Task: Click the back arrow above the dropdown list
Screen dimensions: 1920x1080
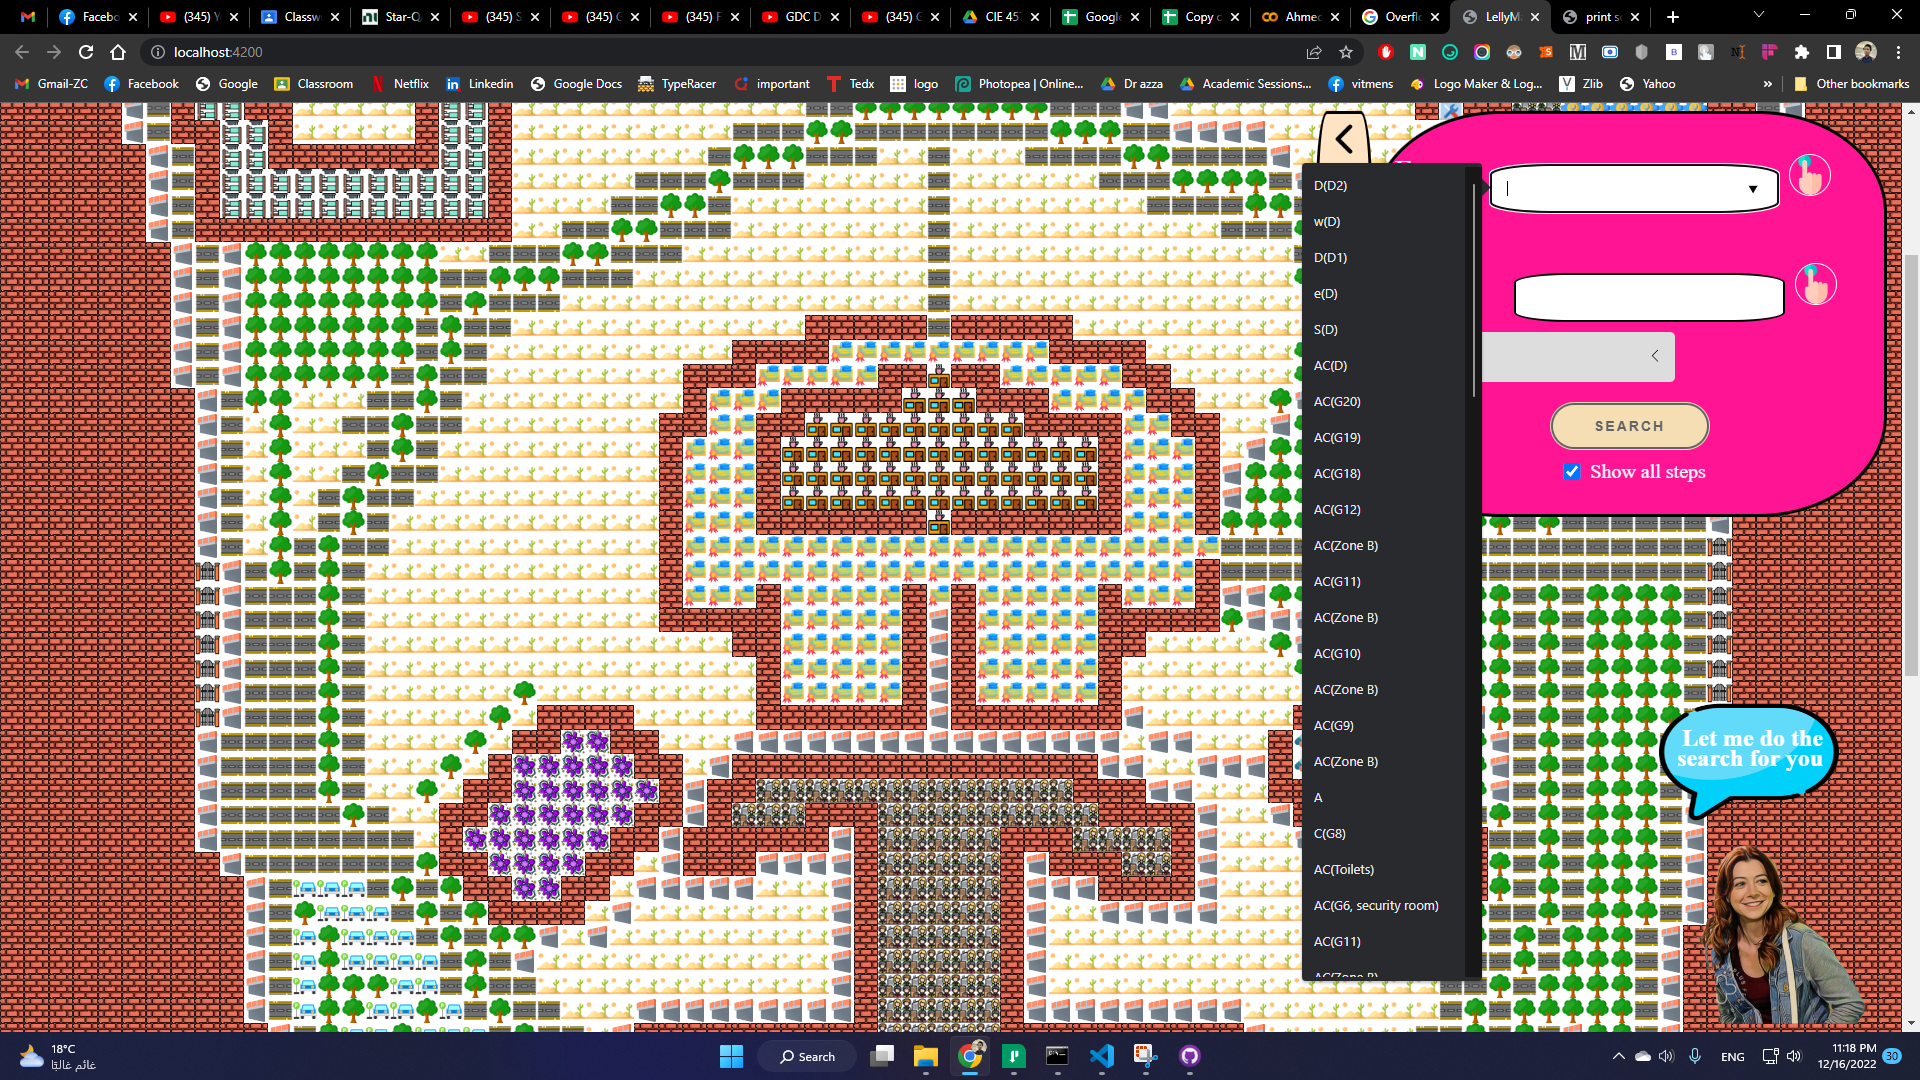Action: pos(1344,139)
